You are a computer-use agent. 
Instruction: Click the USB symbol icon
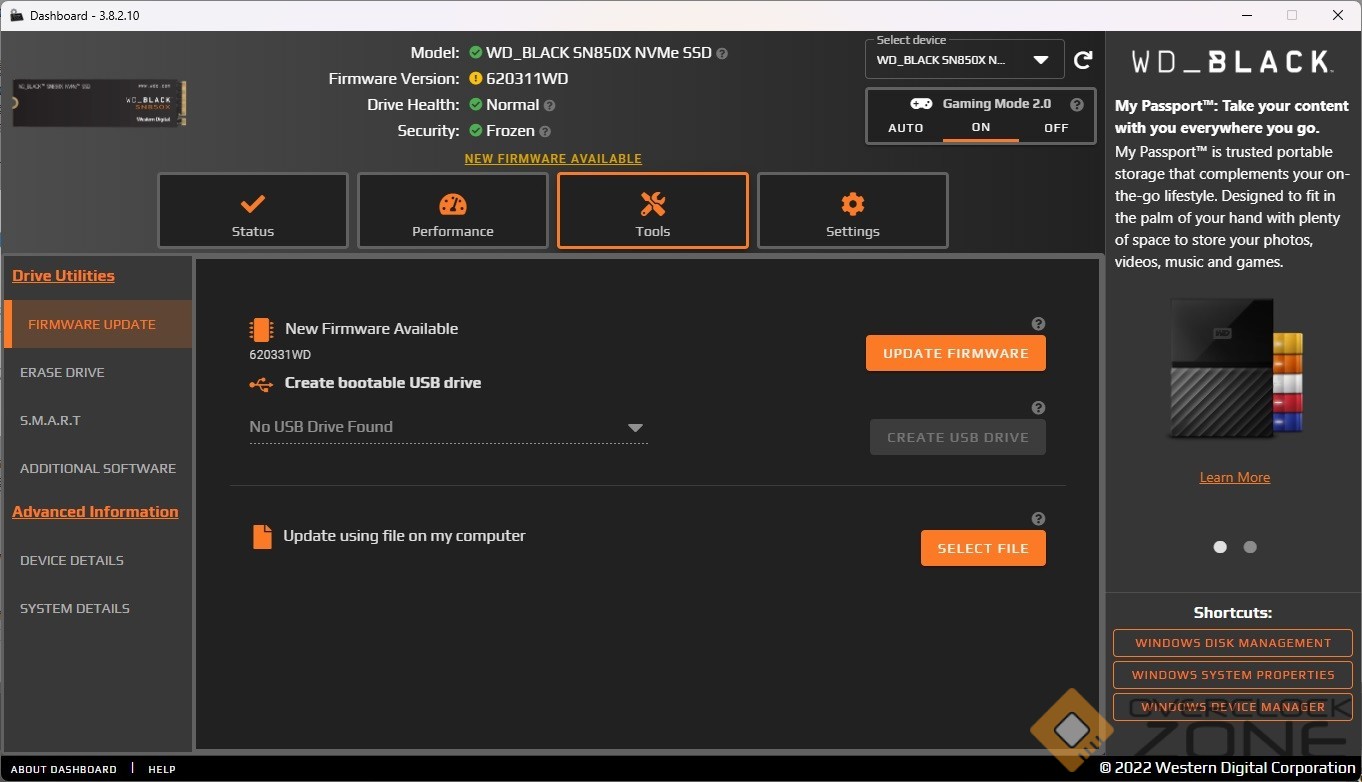point(260,383)
